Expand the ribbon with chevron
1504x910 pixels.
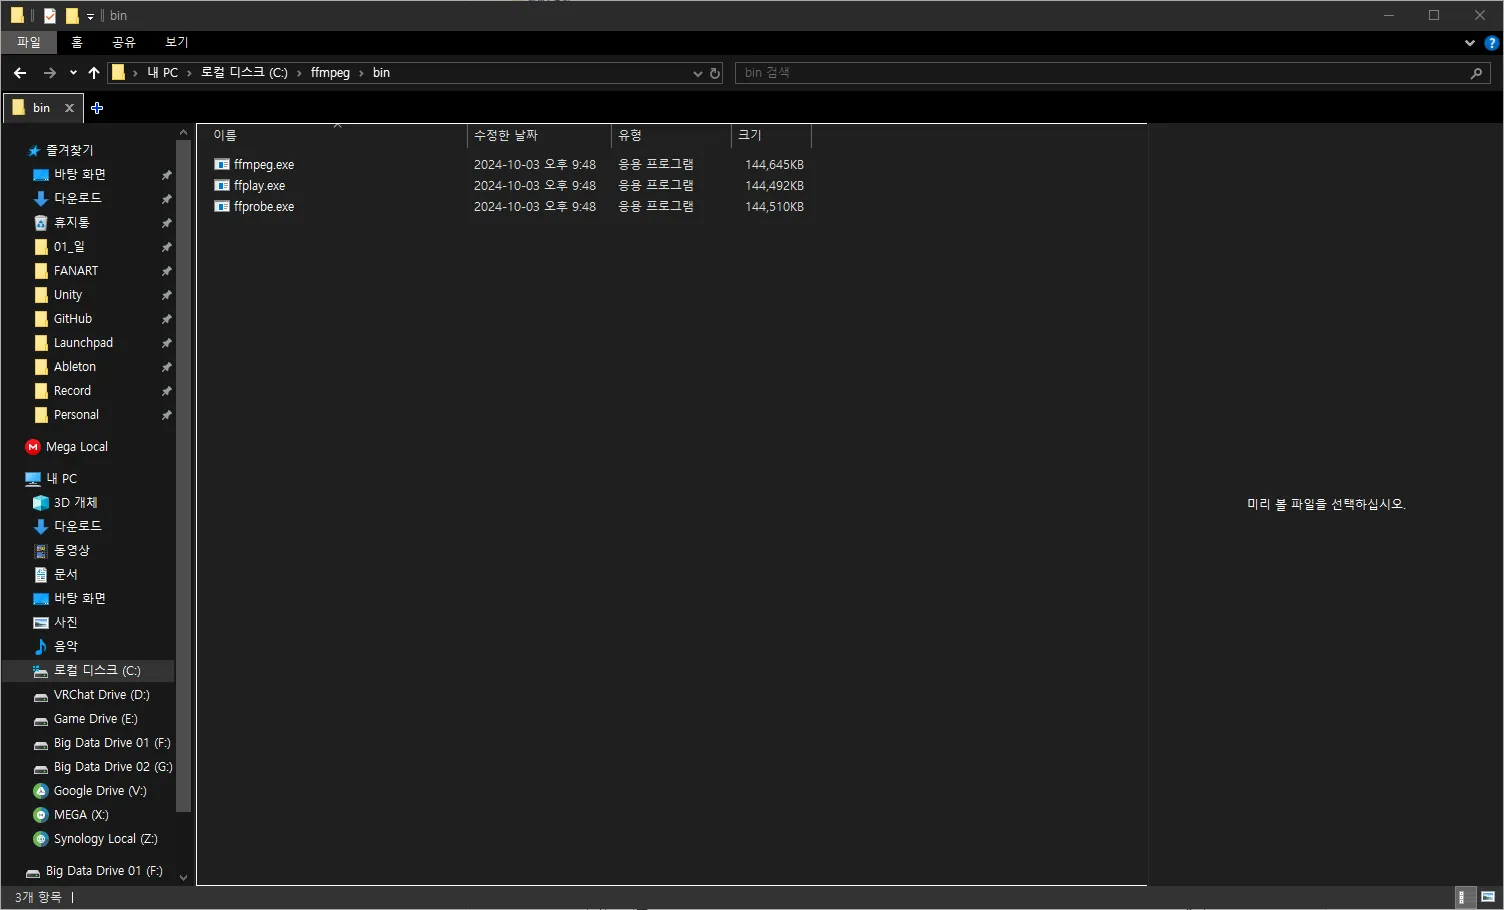(1469, 43)
